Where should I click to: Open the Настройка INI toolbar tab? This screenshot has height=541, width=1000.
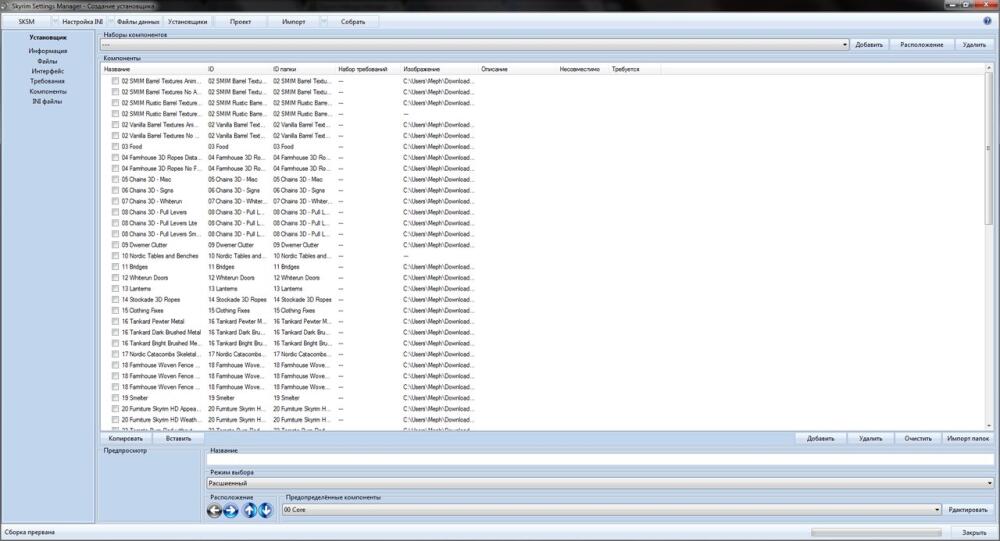(82, 22)
